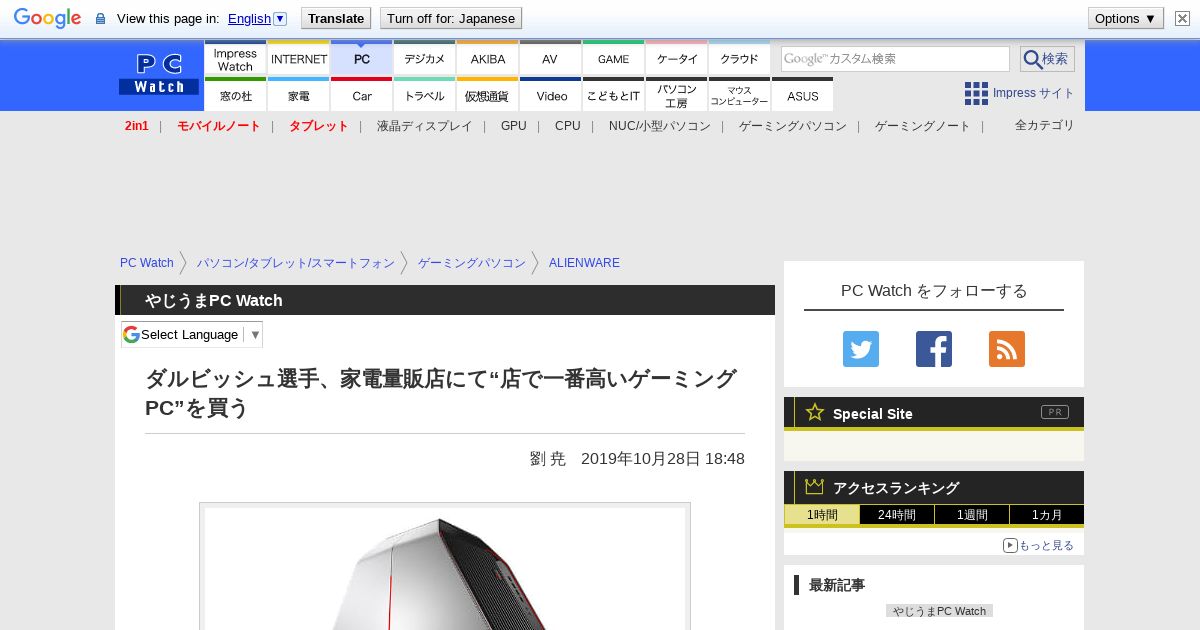Click the ALIENWARE breadcrumb link
The height and width of the screenshot is (630, 1200).
(584, 263)
